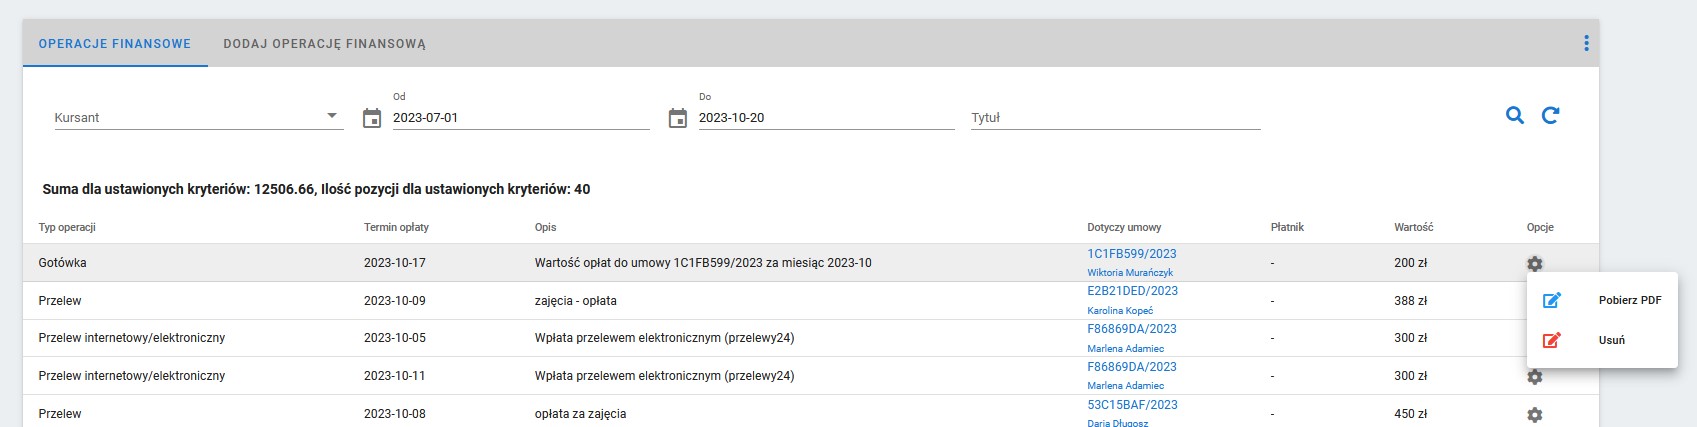This screenshot has height=427, width=1697.
Task: Open the three-dot options menu
Action: point(1586,43)
